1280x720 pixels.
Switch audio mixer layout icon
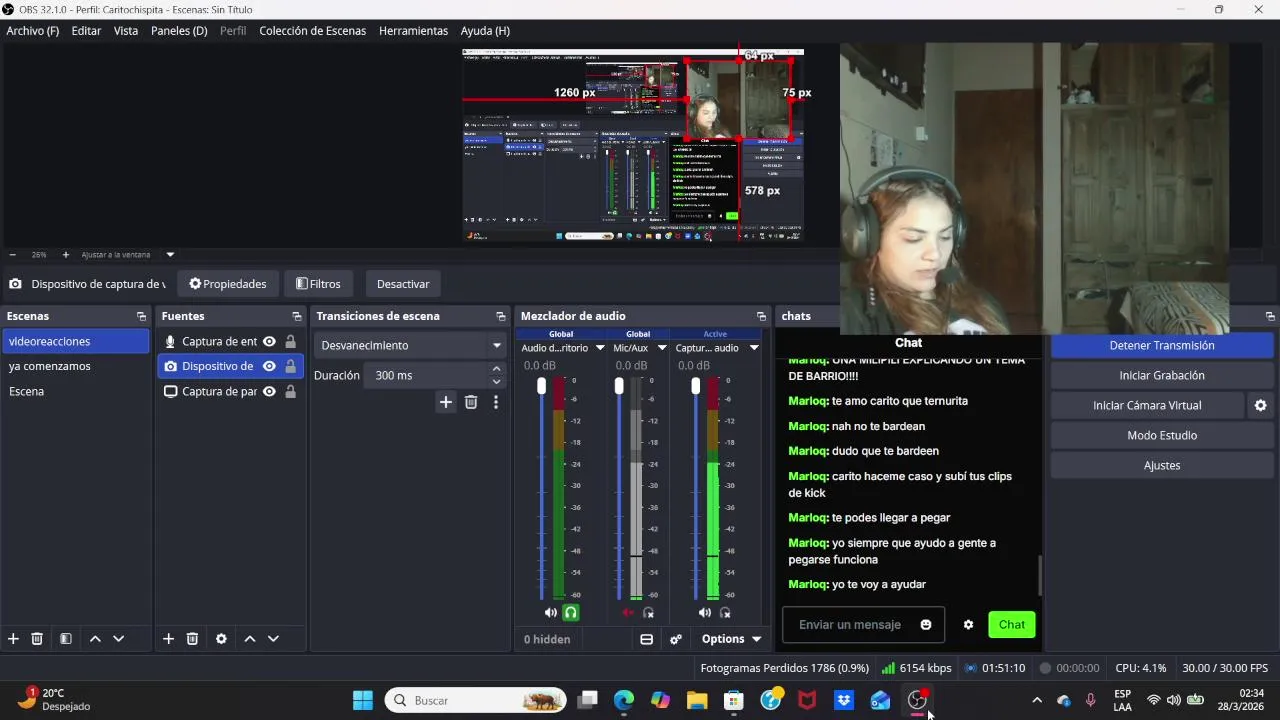(646, 639)
